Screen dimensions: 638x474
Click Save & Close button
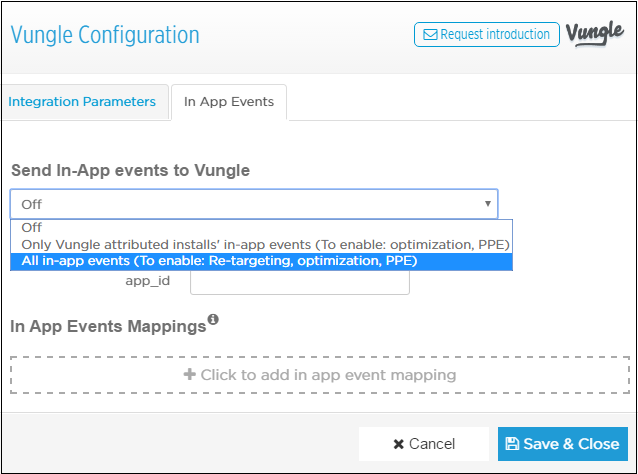(x=563, y=444)
